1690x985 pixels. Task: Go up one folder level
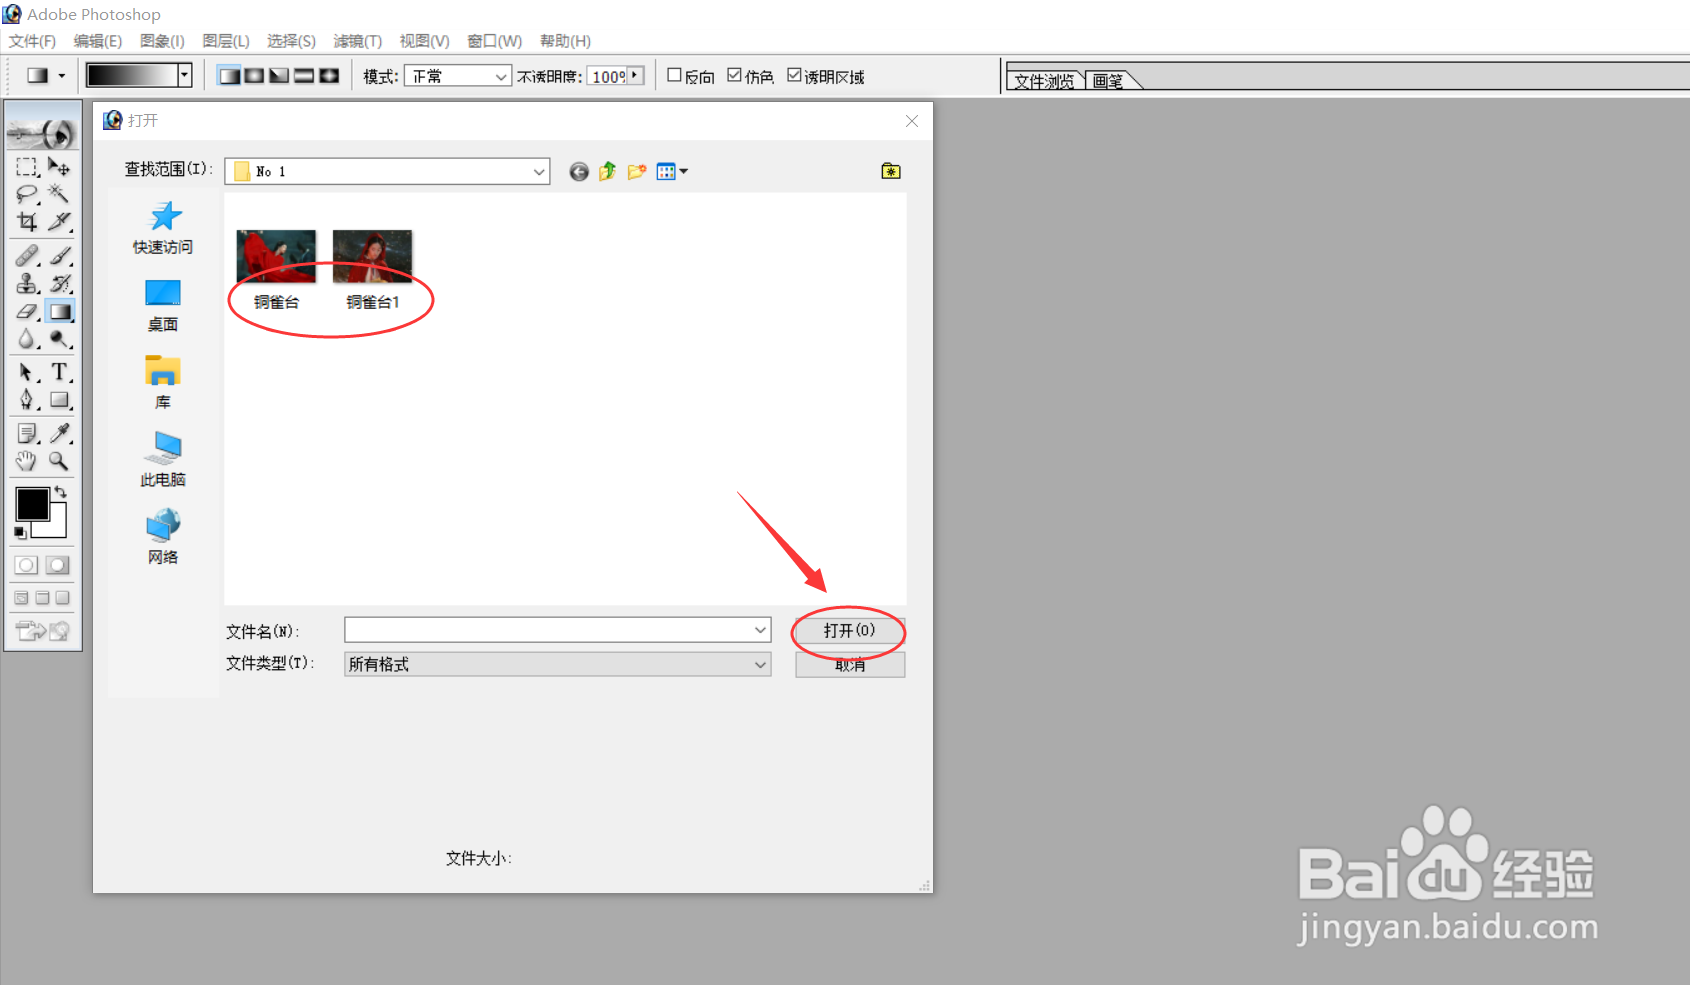pyautogui.click(x=607, y=172)
